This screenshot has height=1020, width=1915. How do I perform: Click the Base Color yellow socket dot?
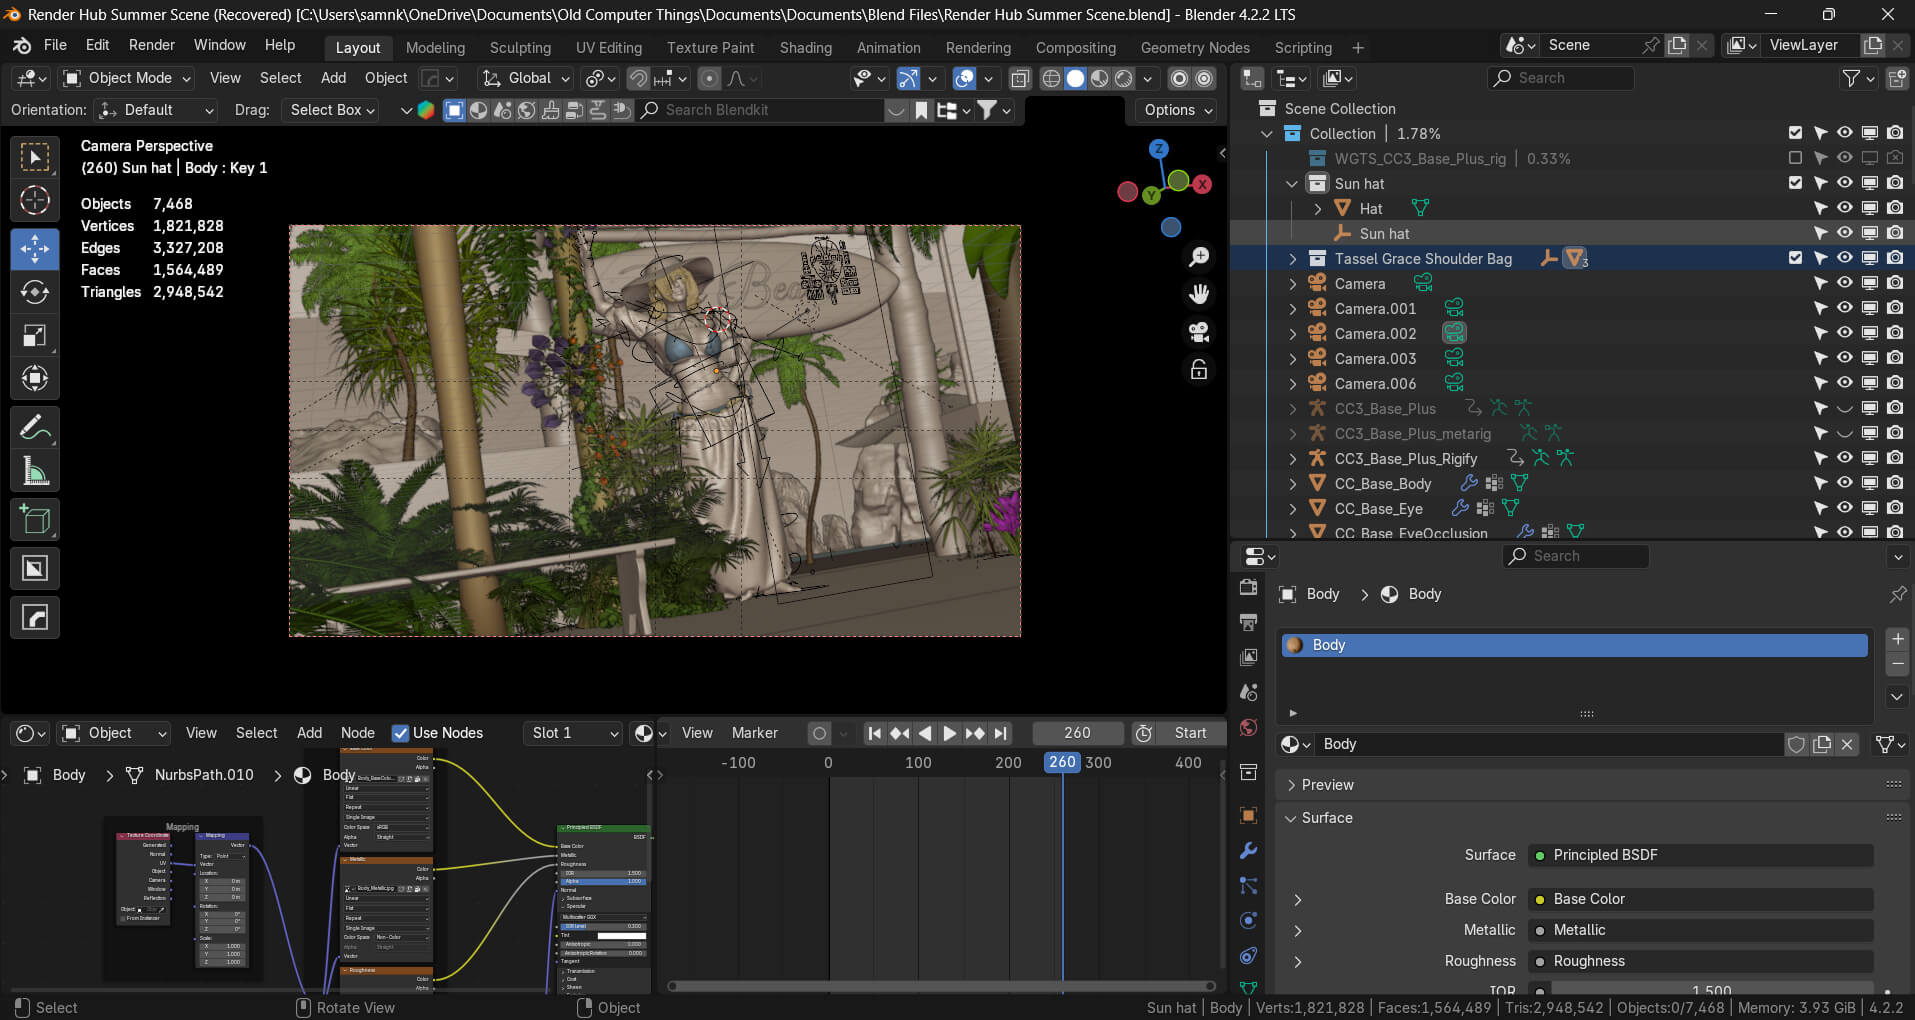(1540, 900)
